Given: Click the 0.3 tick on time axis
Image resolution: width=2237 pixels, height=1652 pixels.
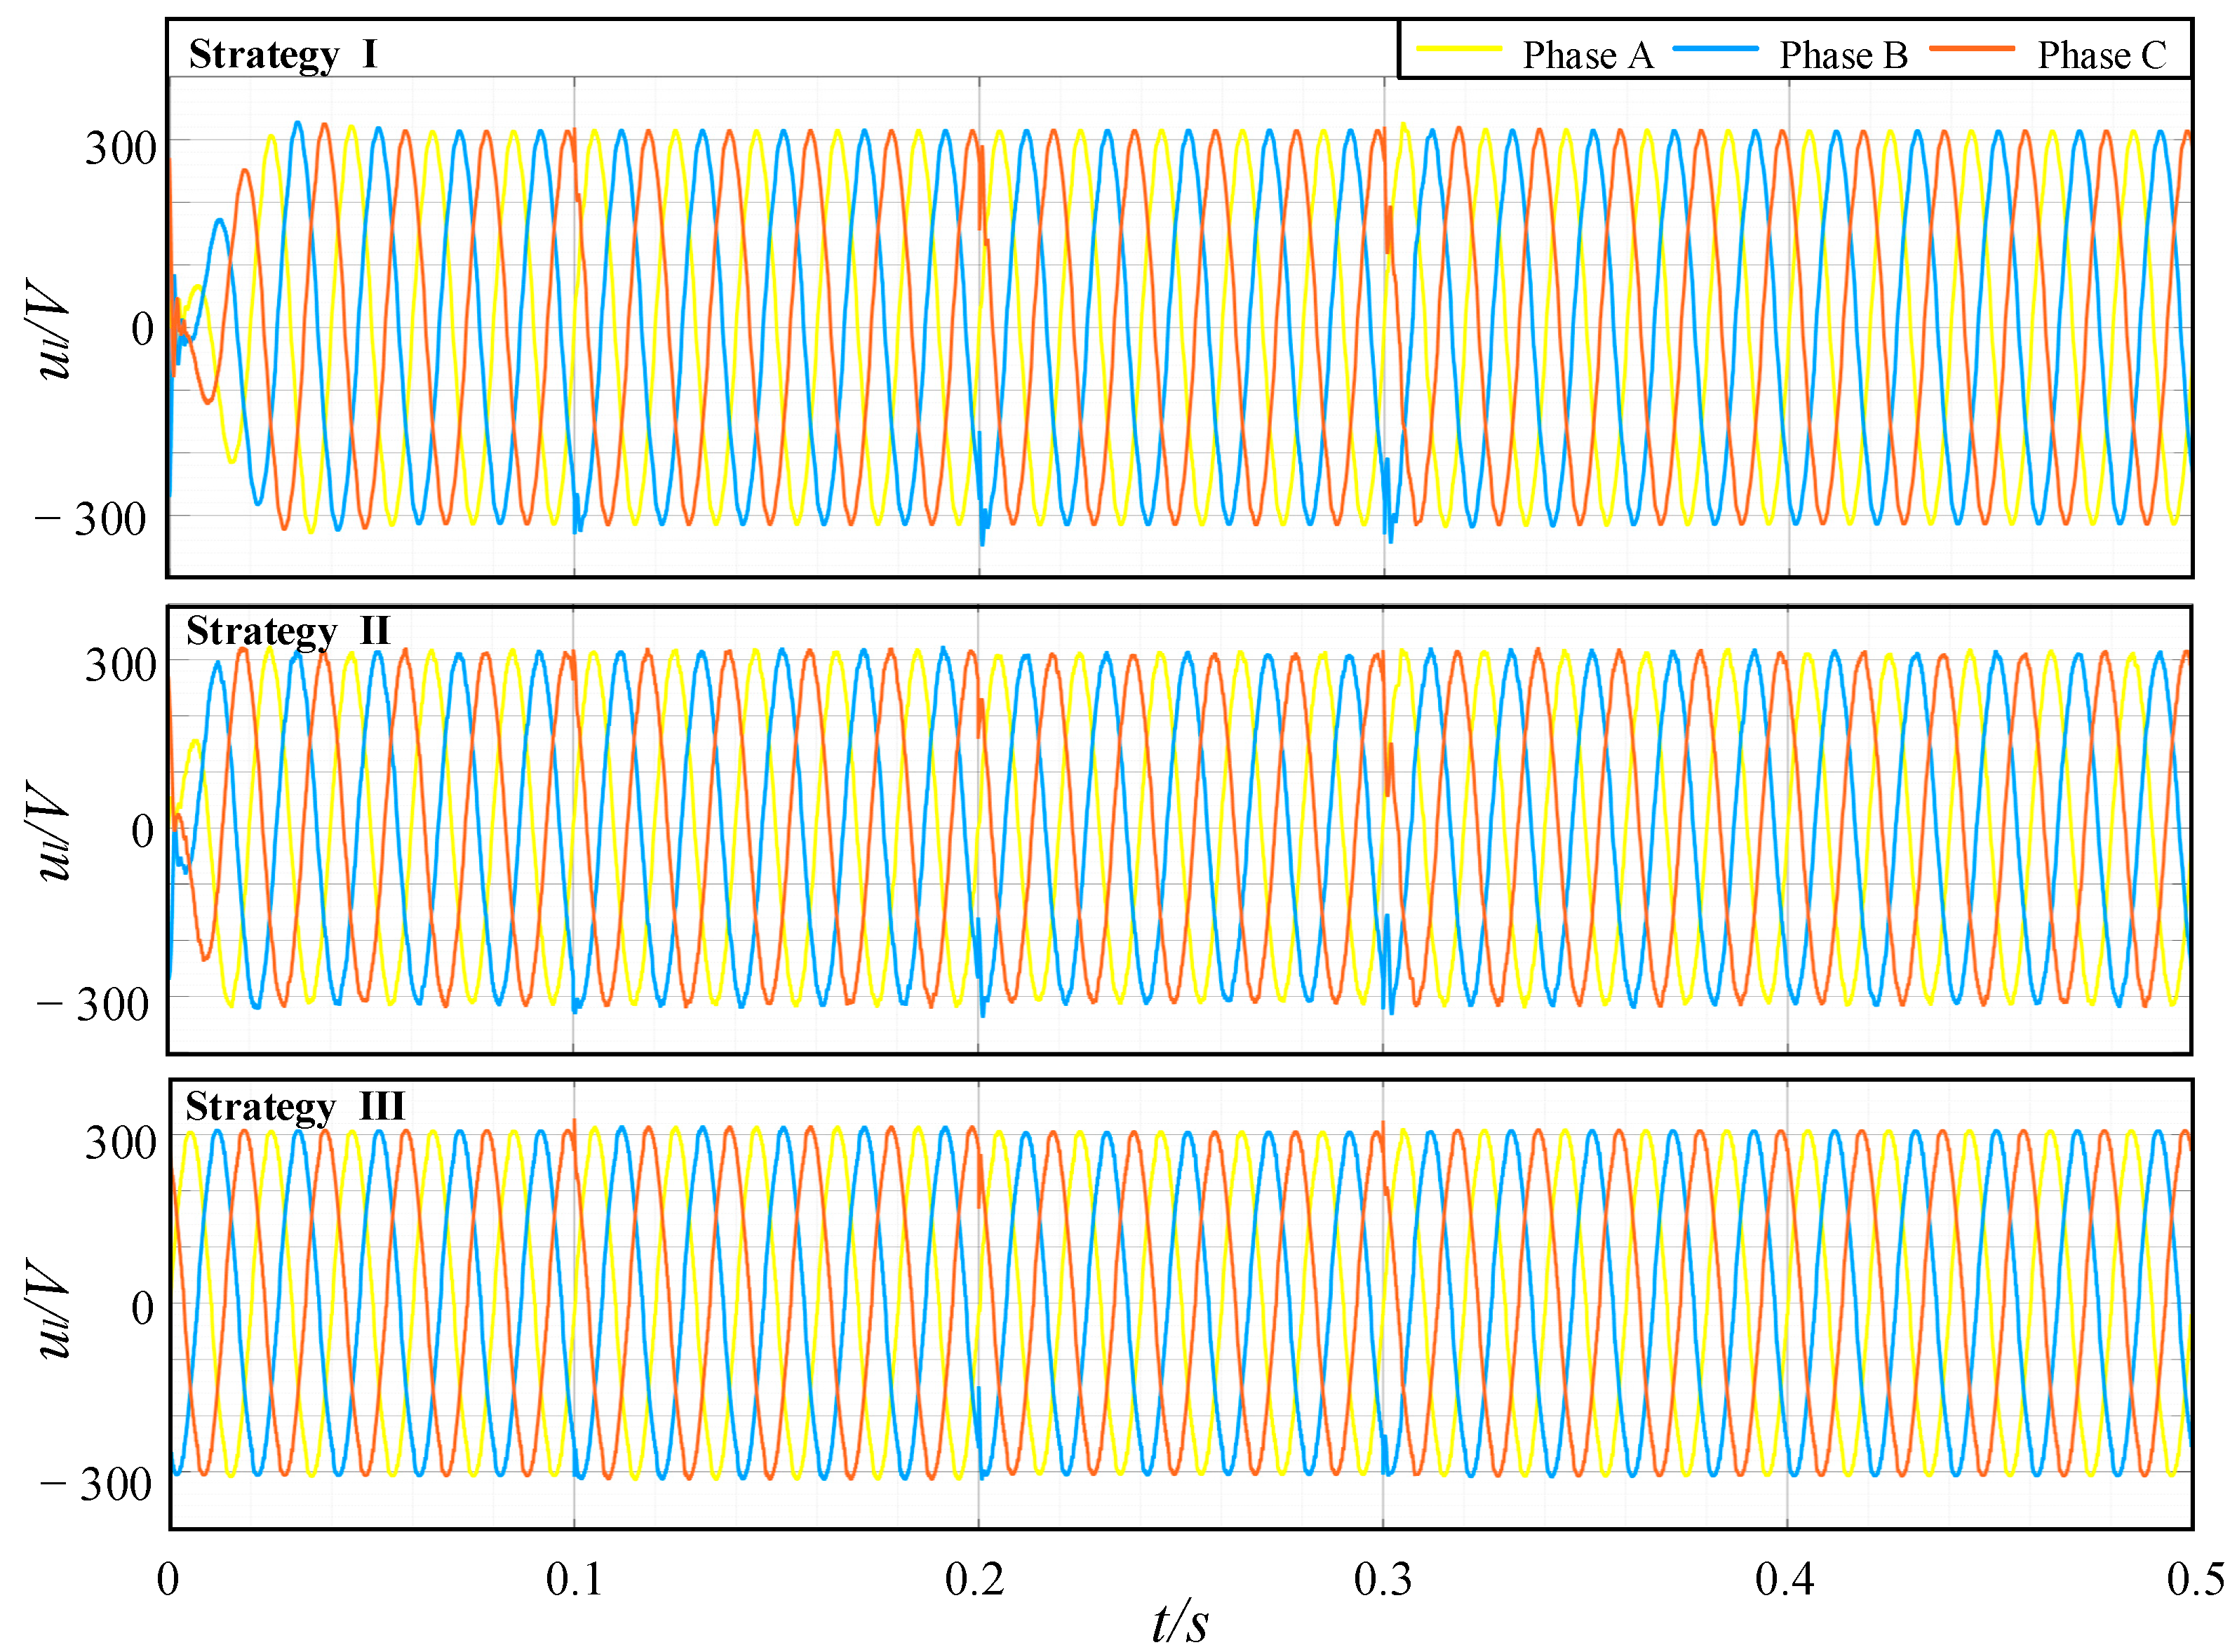Looking at the screenshot, I should (1383, 1580).
